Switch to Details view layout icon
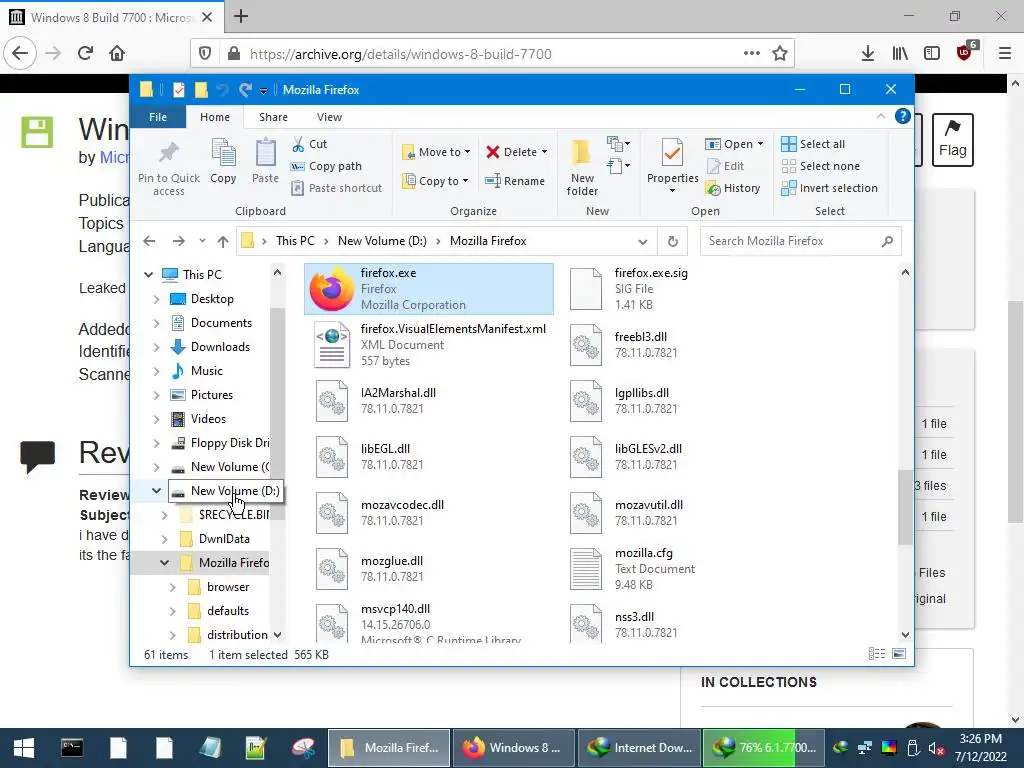Screen dimensions: 1024x768 click(x=877, y=654)
